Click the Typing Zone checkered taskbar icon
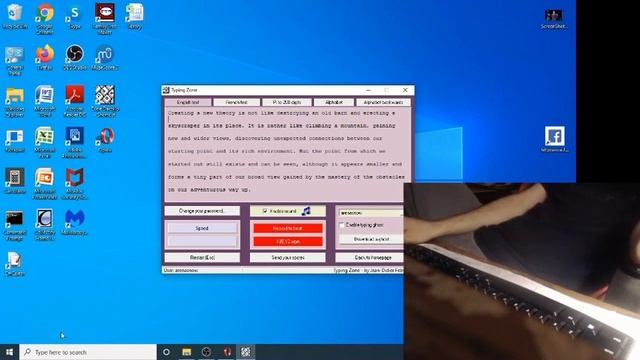 (x=245, y=352)
